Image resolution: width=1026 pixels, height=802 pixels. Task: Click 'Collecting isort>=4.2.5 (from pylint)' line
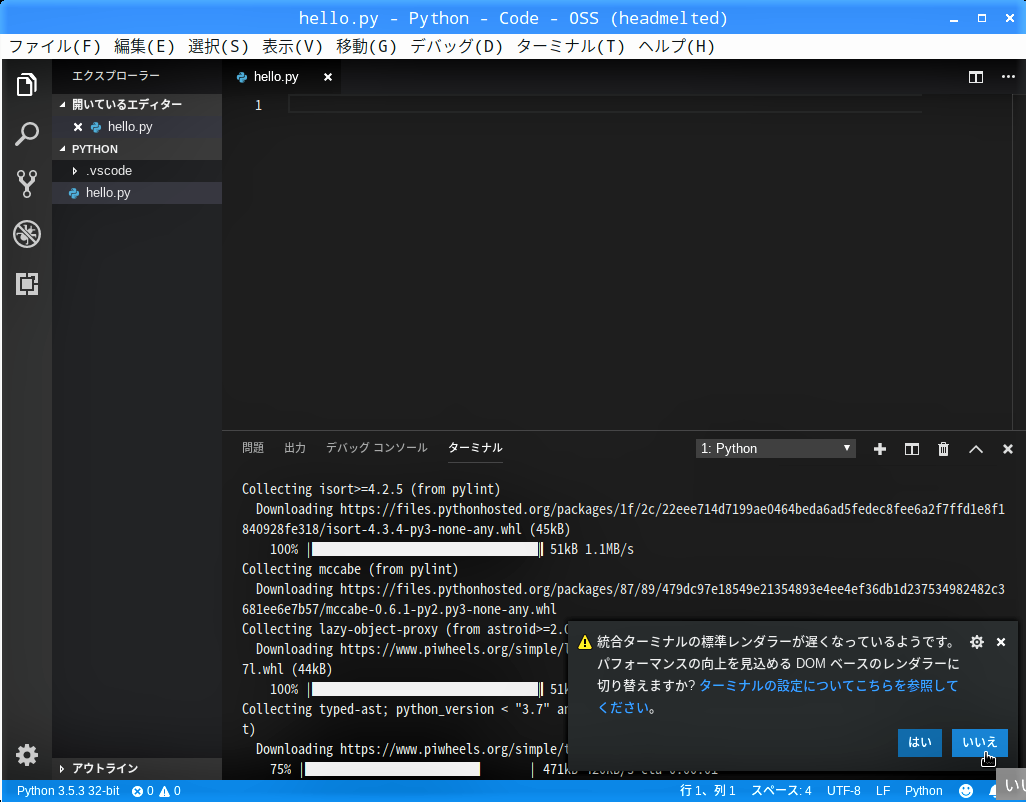[x=371, y=489]
